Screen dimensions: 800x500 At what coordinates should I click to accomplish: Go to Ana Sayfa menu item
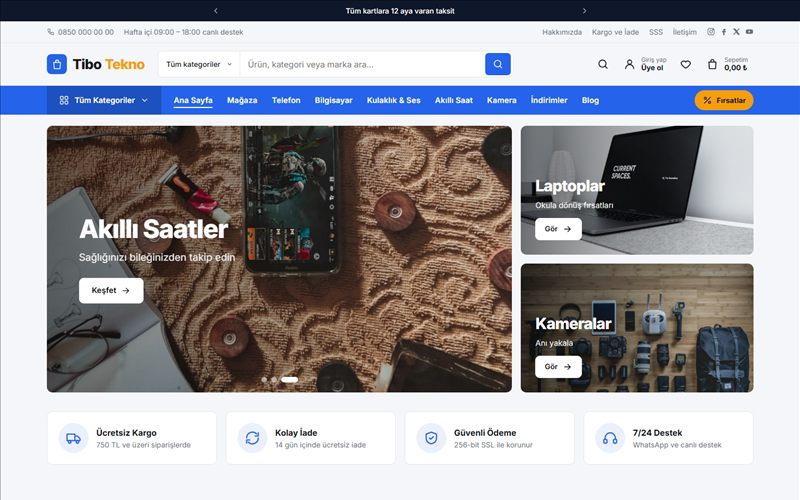coord(193,100)
